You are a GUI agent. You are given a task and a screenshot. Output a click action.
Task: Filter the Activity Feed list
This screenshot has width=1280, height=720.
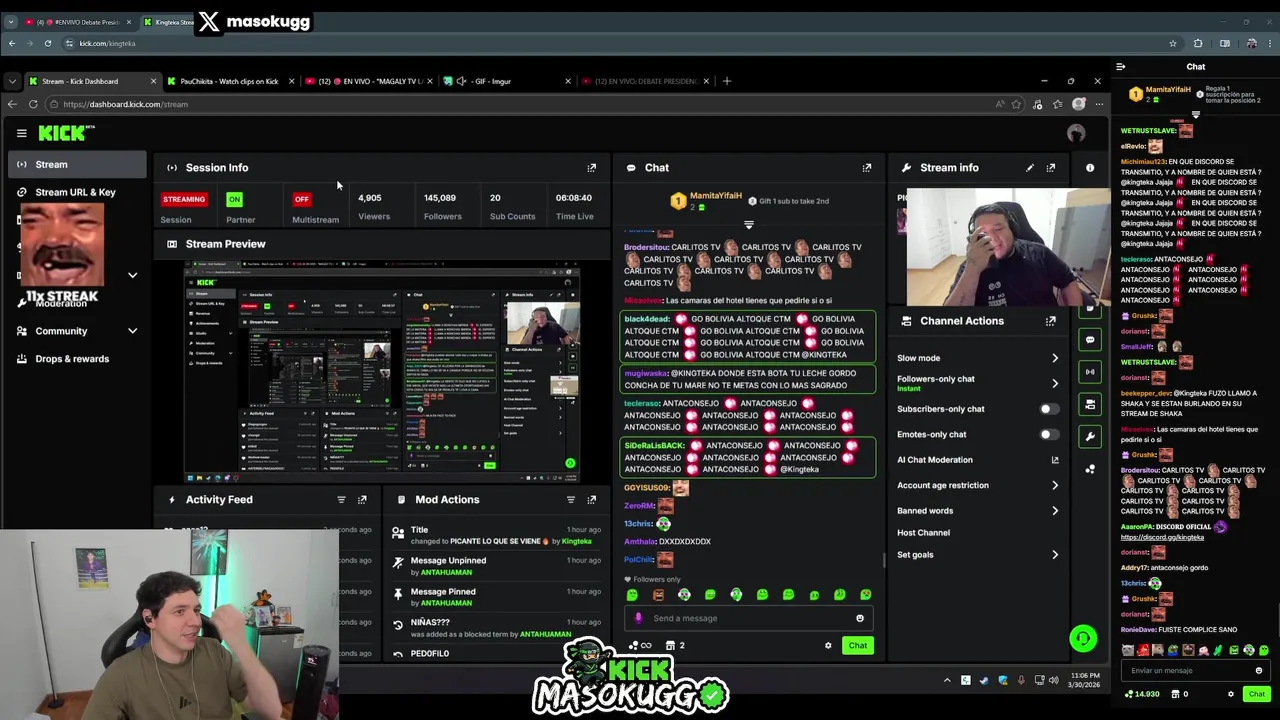coord(341,500)
